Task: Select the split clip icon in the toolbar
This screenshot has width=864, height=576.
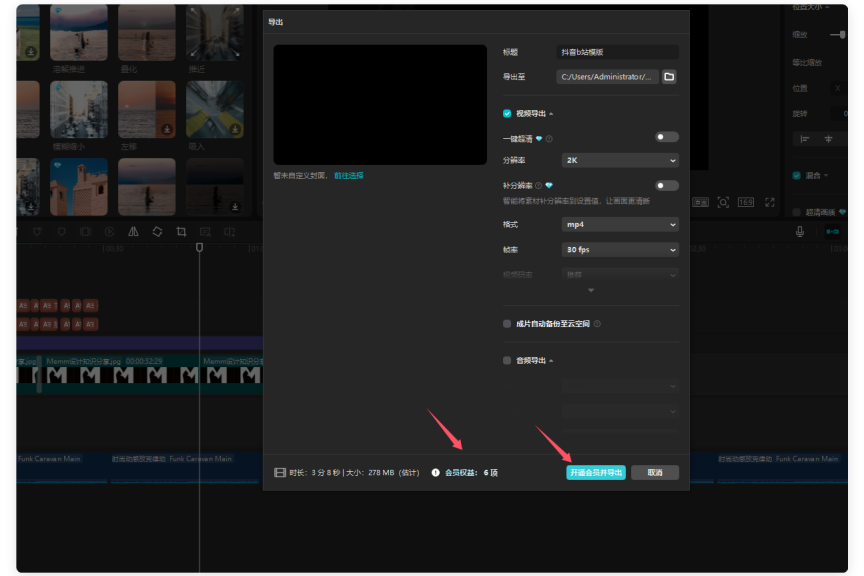Action: [229, 232]
